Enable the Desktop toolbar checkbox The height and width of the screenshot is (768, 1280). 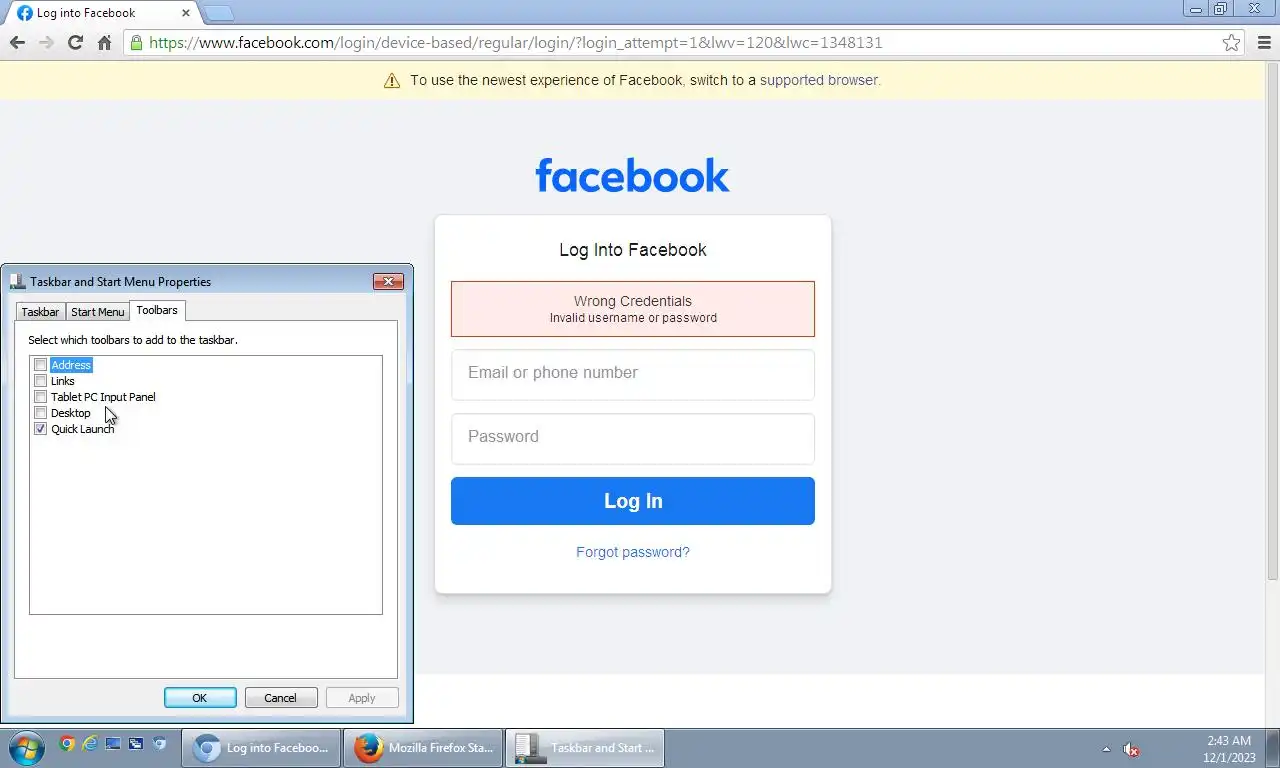[x=40, y=413]
